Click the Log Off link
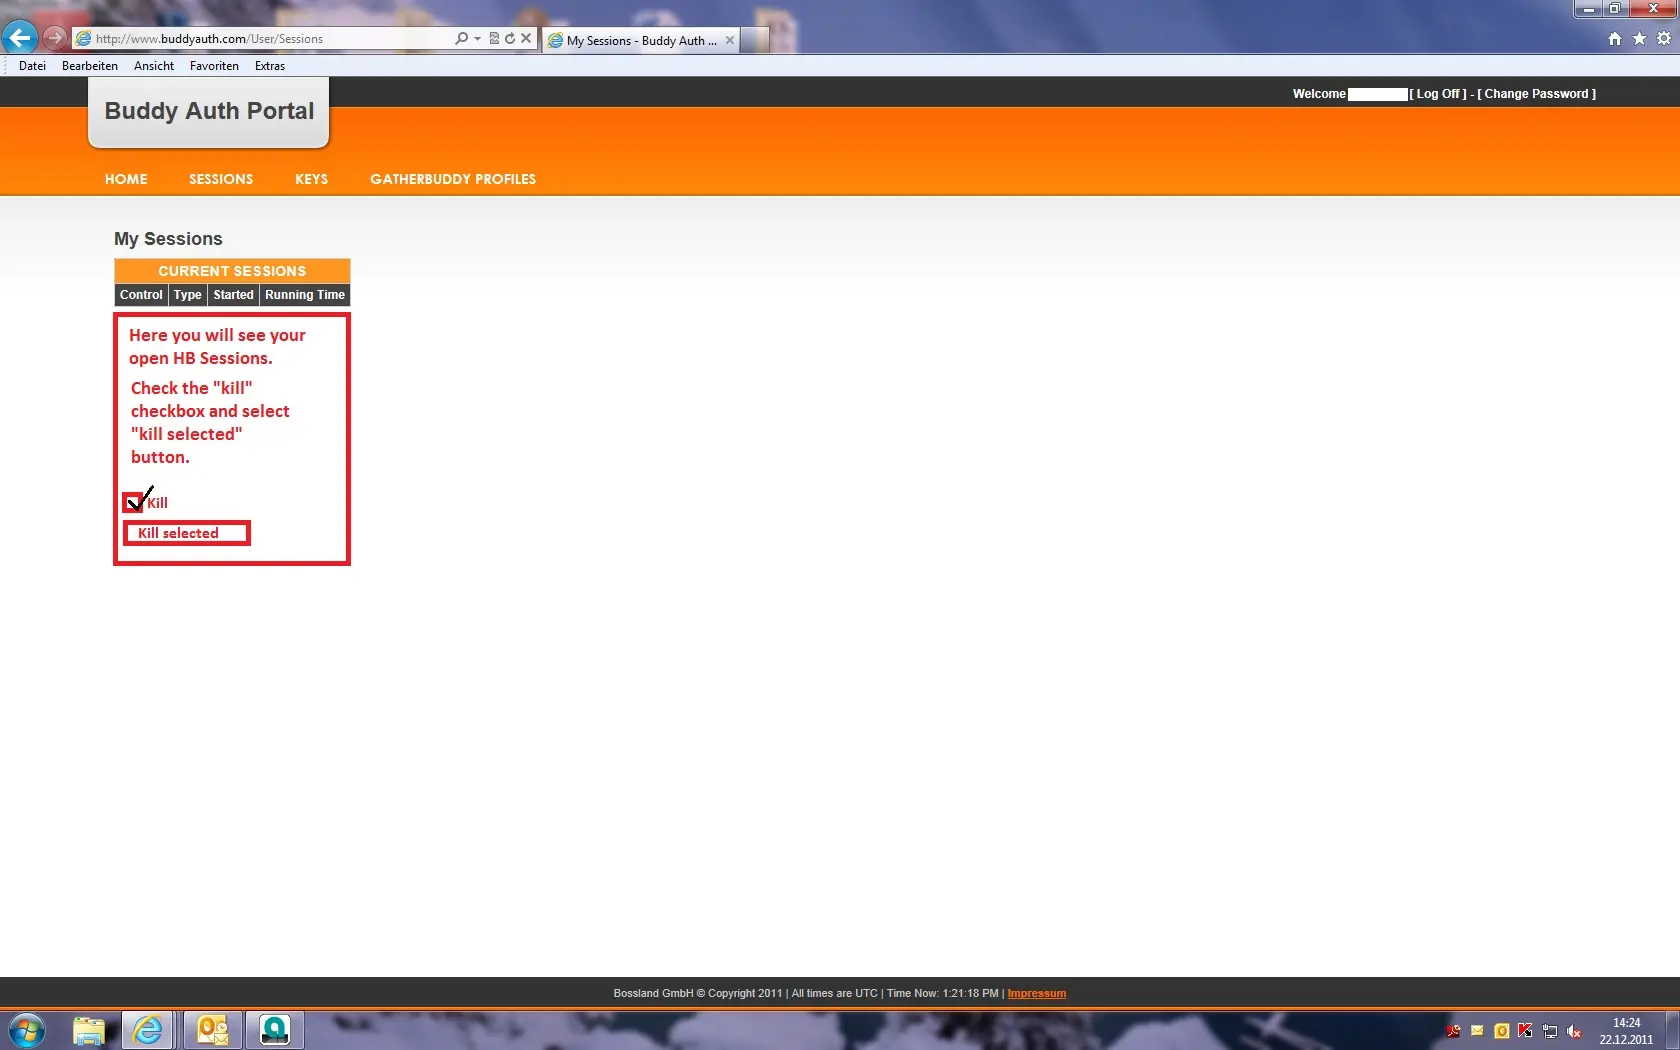The width and height of the screenshot is (1680, 1050). click(x=1440, y=94)
